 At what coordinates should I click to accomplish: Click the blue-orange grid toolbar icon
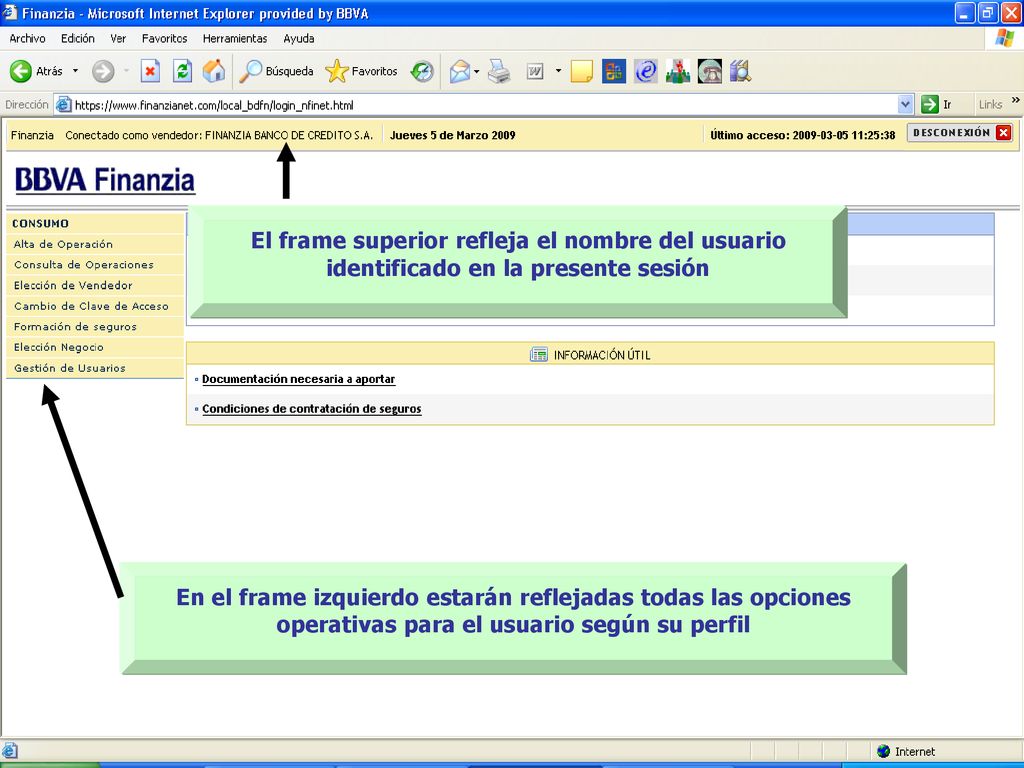tap(613, 71)
